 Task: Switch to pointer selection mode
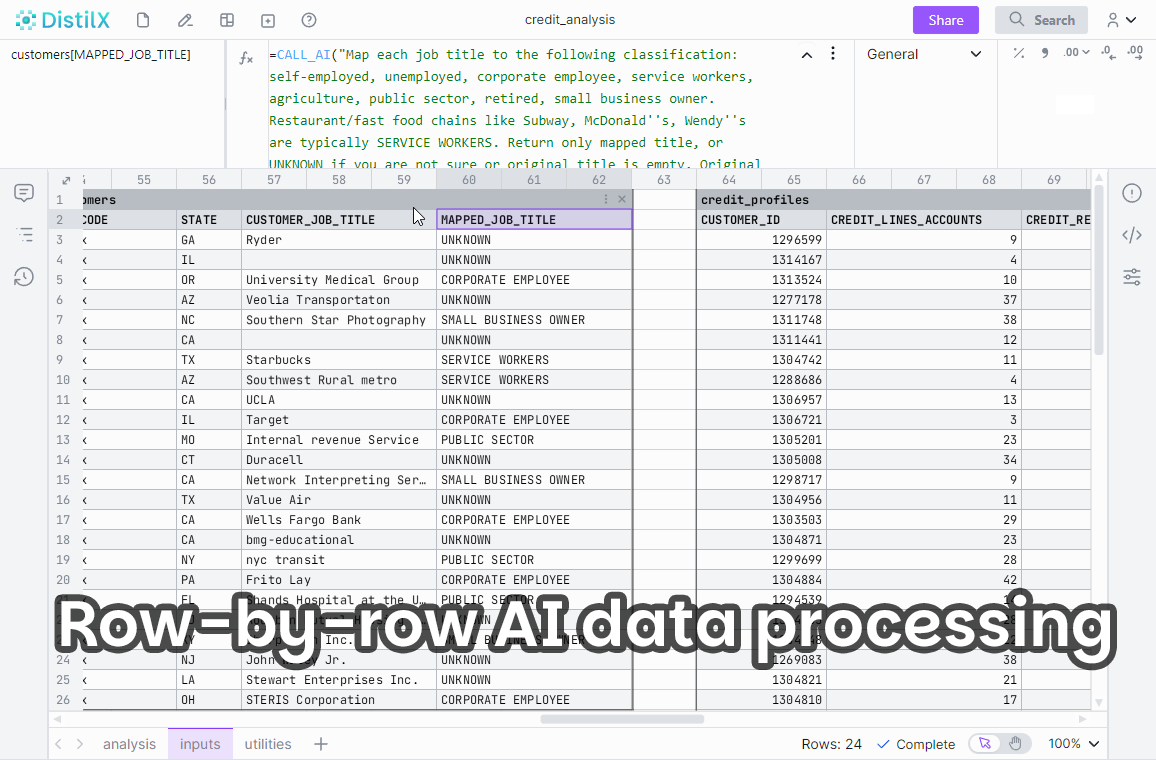click(x=985, y=744)
